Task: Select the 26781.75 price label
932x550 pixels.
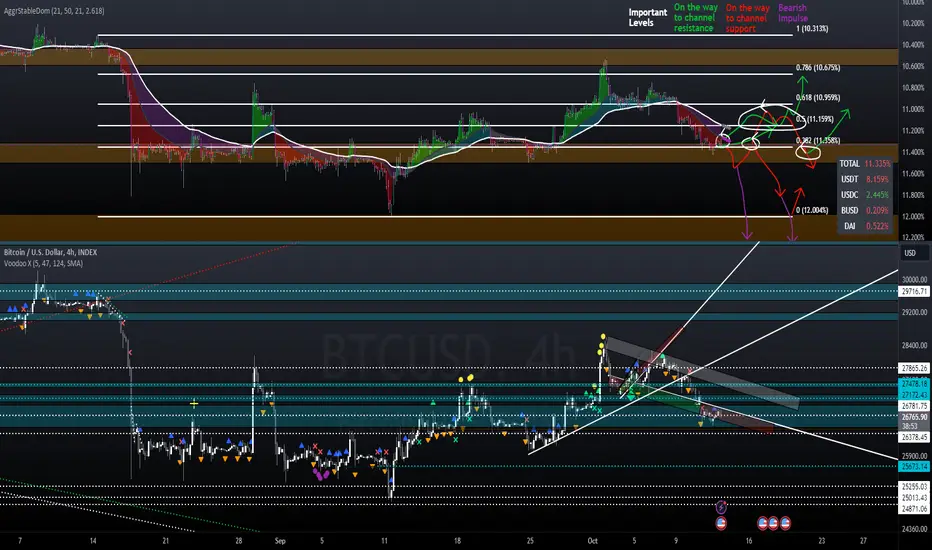Action: coord(914,406)
